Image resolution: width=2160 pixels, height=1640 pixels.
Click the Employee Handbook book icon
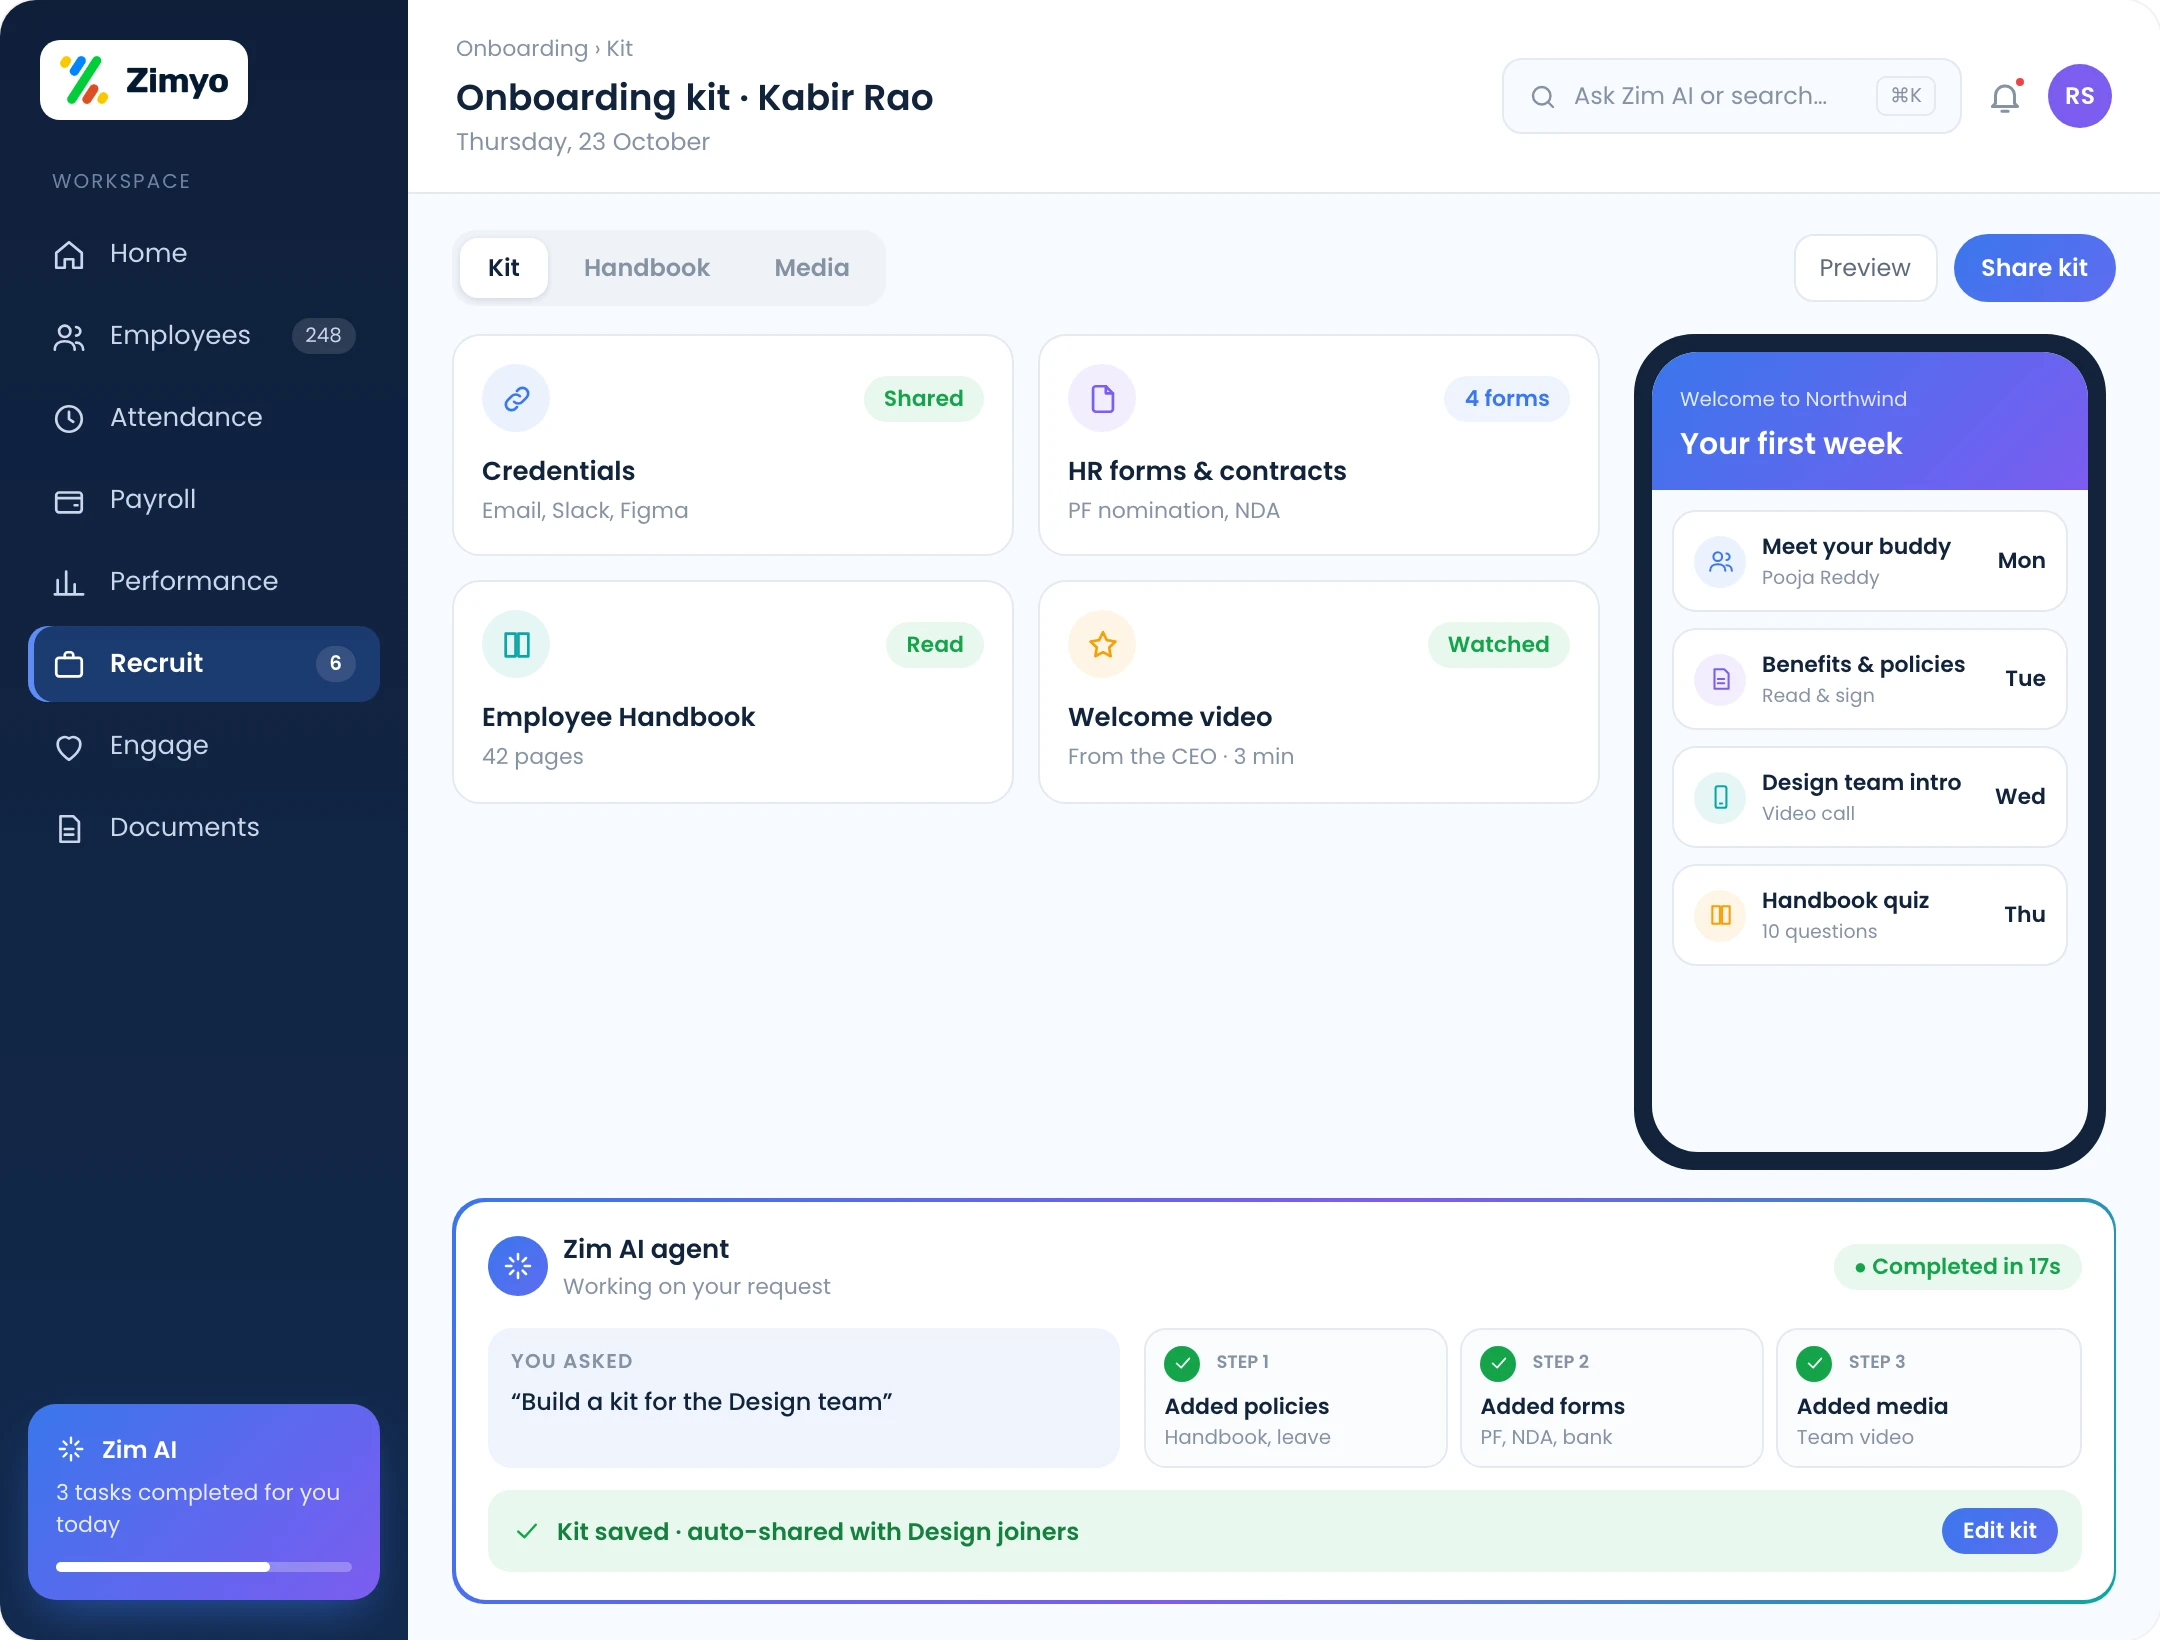coord(516,644)
